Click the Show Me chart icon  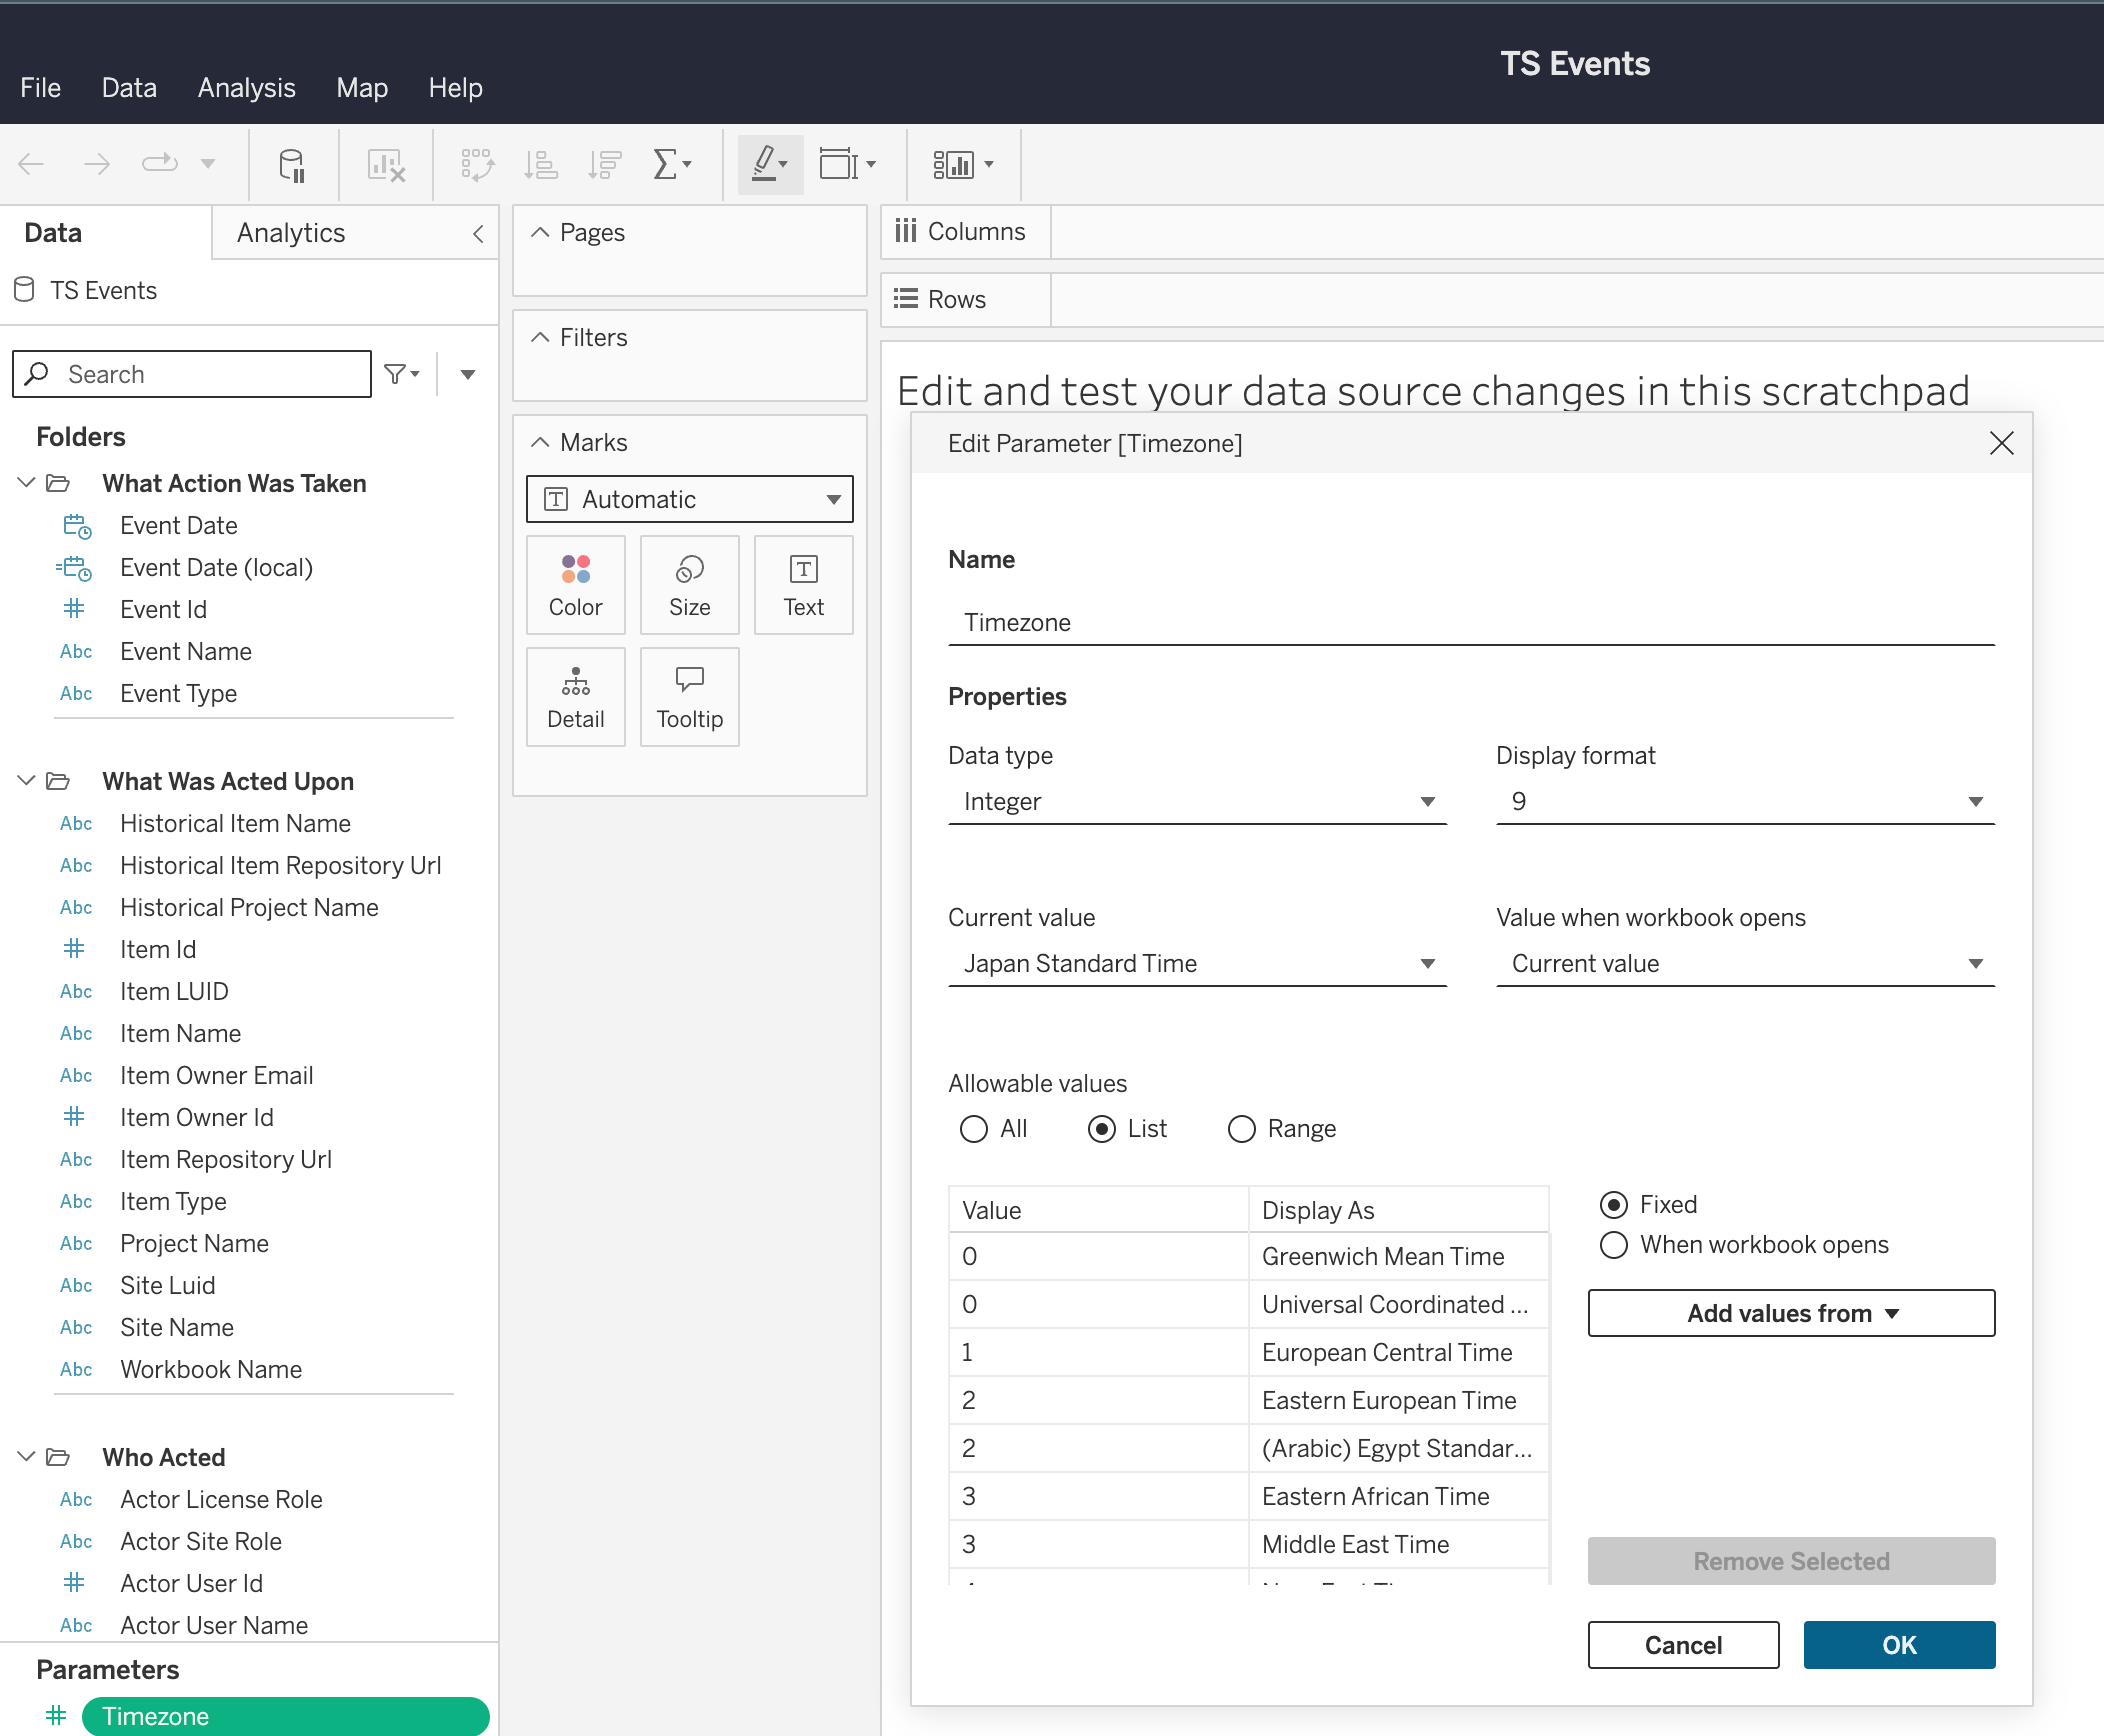pyautogui.click(x=962, y=164)
